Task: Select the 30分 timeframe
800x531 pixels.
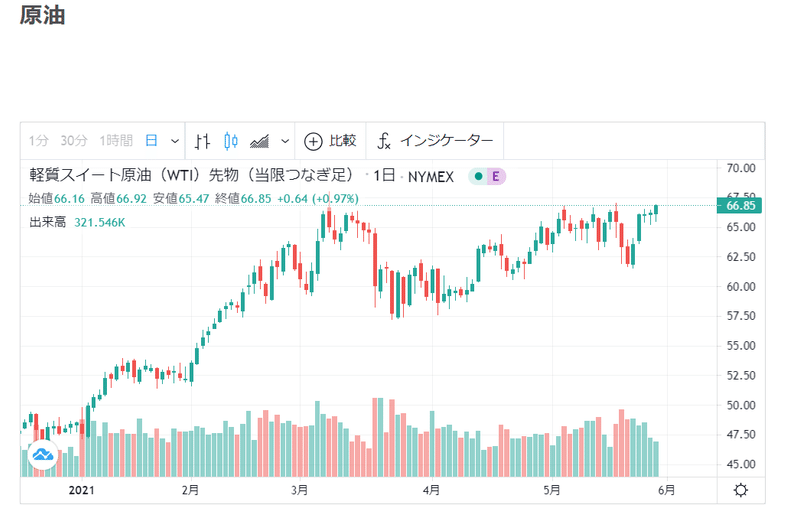Action: (74, 140)
